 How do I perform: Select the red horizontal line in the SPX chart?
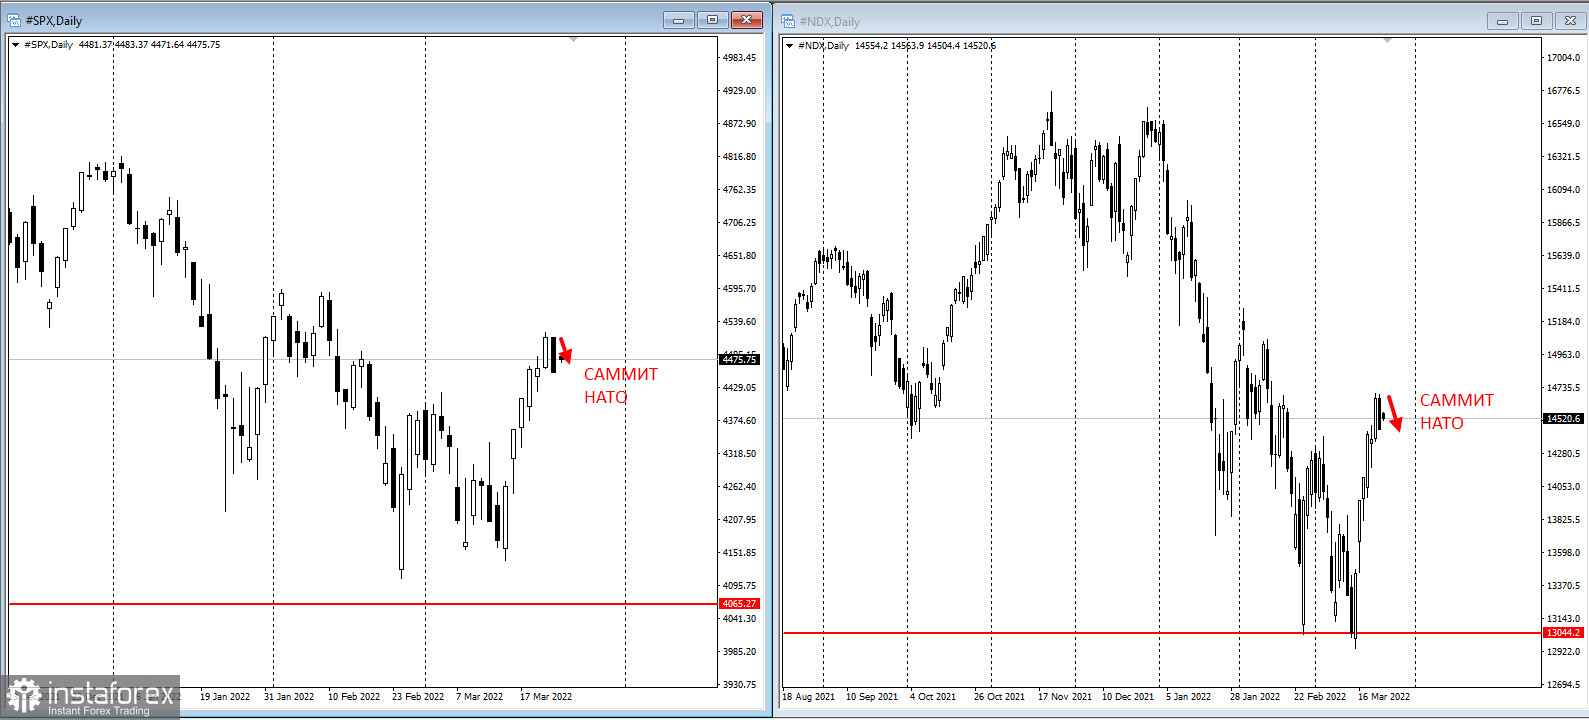[x=363, y=604]
